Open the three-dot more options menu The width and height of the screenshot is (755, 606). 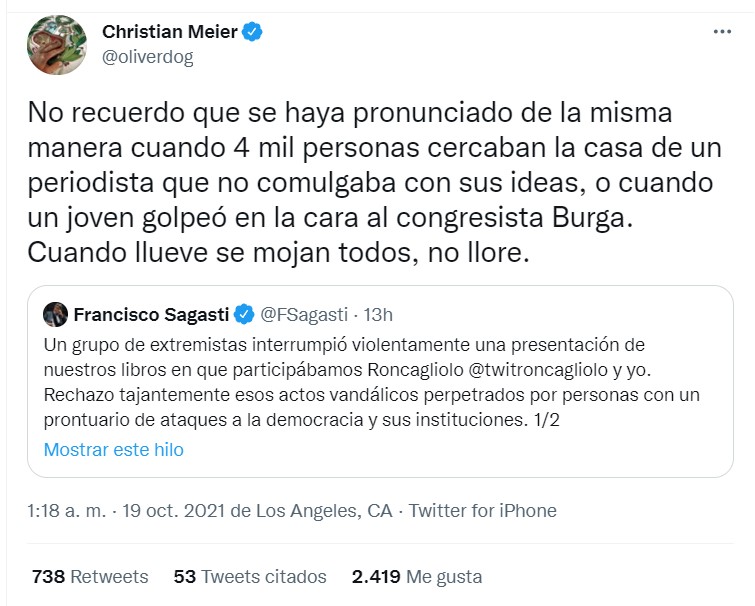click(721, 32)
